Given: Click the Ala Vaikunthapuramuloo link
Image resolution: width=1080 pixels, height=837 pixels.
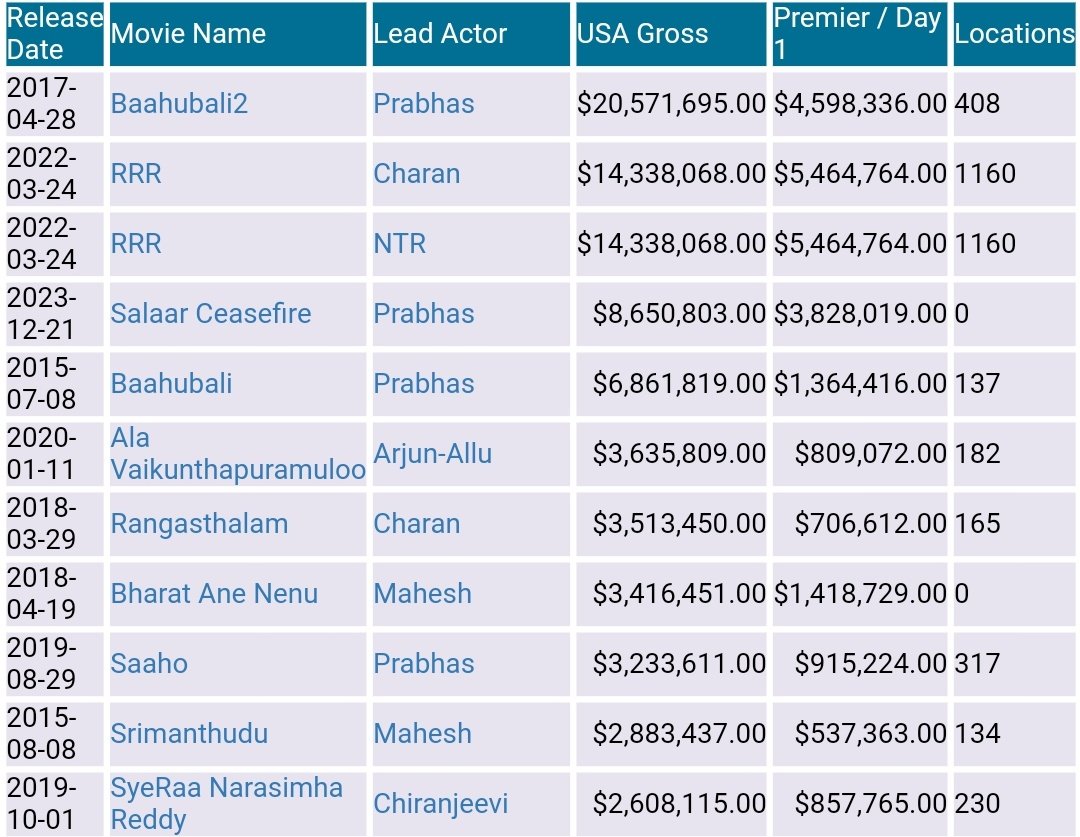Looking at the screenshot, I should tap(238, 453).
